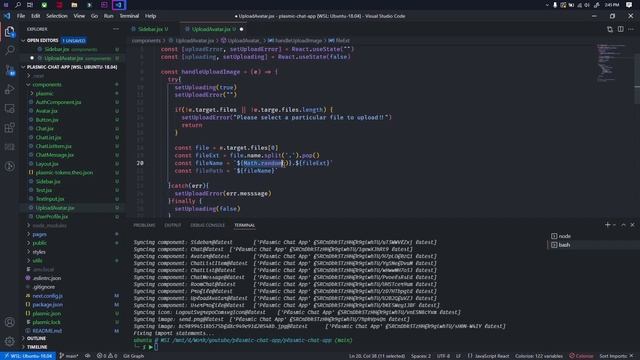
Task: Click the main branch indicator in the status bar
Action: (69, 356)
